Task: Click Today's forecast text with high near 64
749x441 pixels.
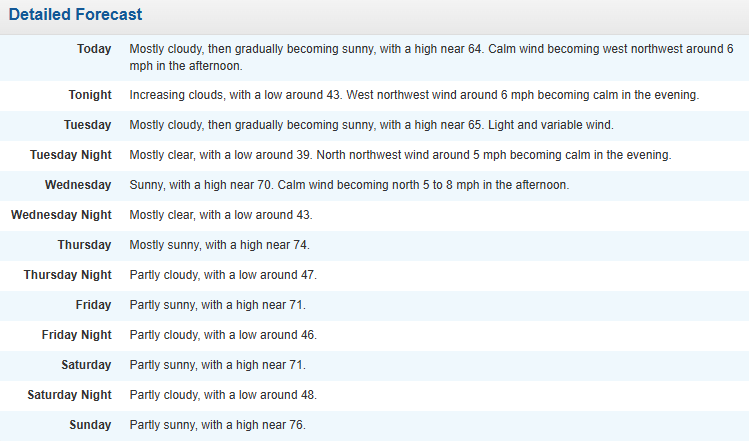Action: coord(430,57)
